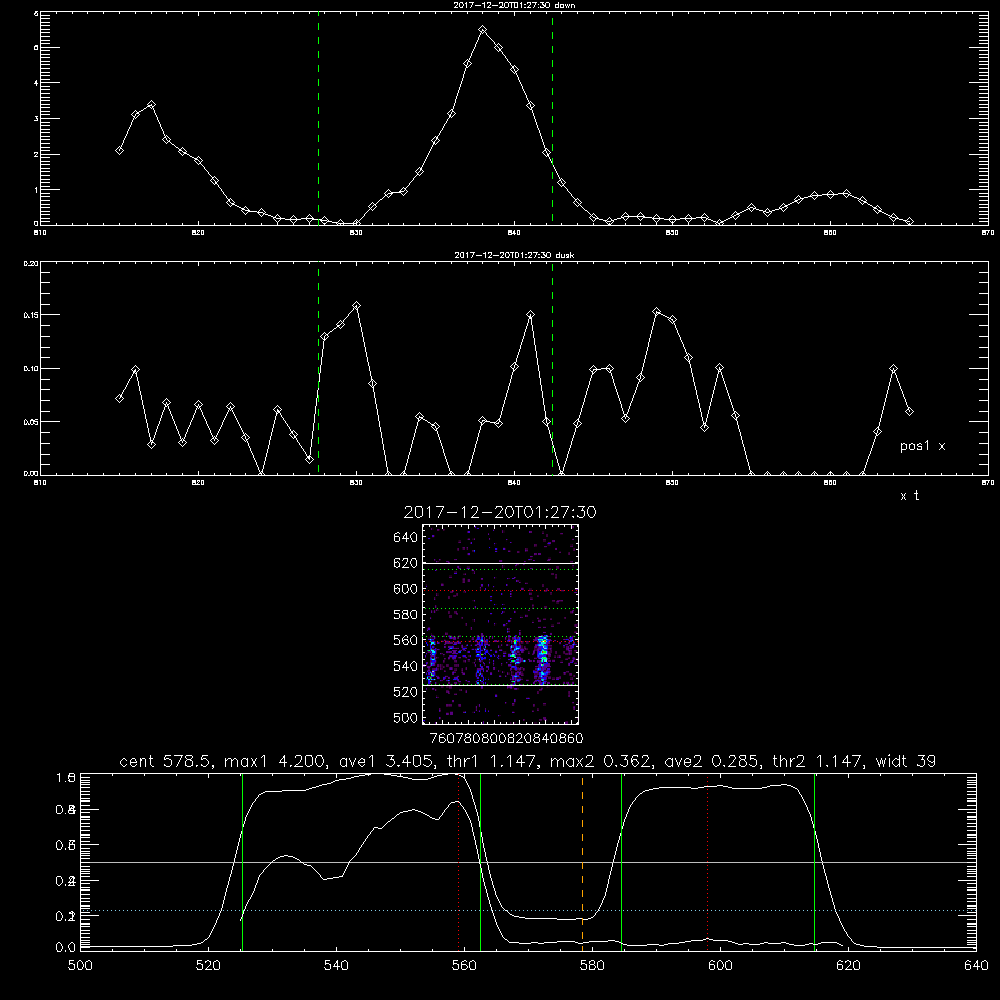
Task: Click spectrogram x-axis tick labels 760-860
Action: 506,739
